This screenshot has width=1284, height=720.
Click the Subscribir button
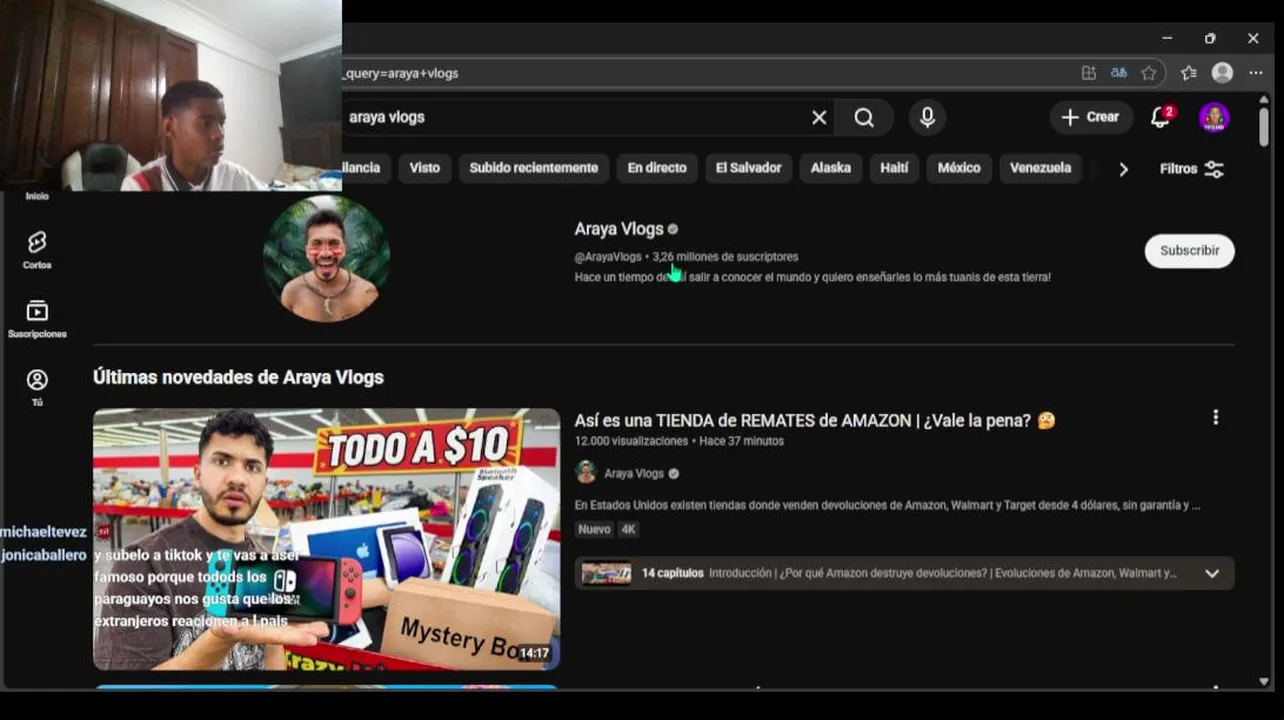point(1189,251)
